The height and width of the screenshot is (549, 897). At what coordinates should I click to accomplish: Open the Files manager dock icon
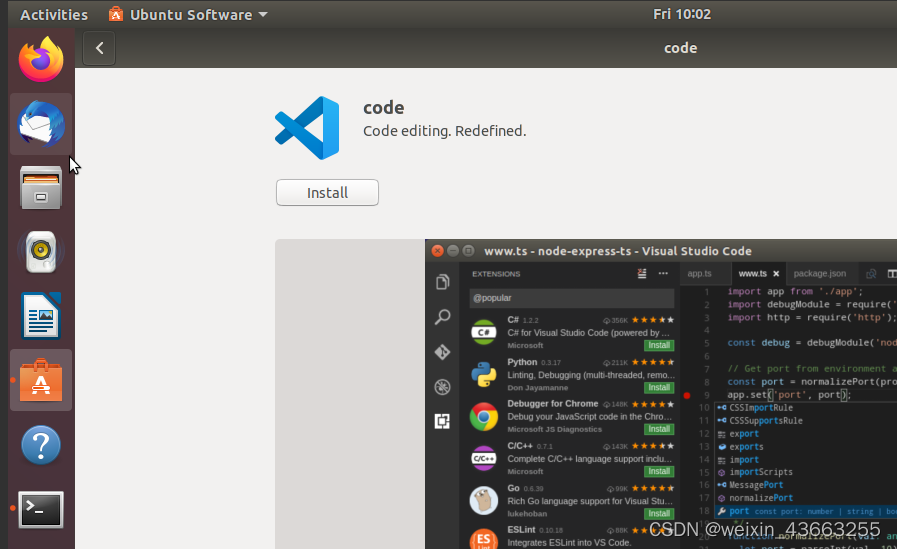pyautogui.click(x=41, y=188)
